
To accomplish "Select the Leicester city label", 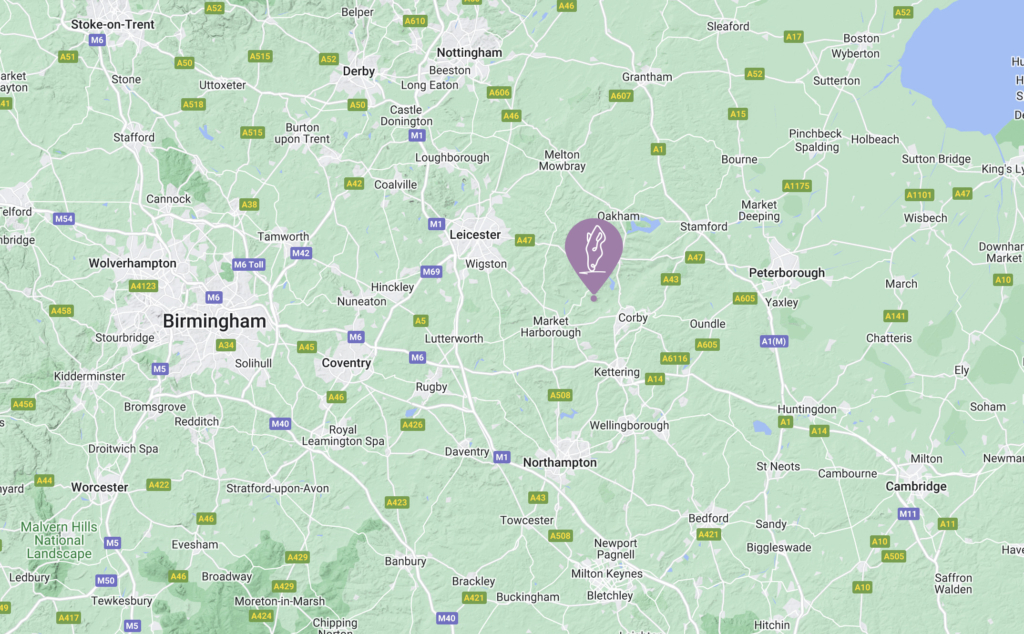I will coord(475,234).
